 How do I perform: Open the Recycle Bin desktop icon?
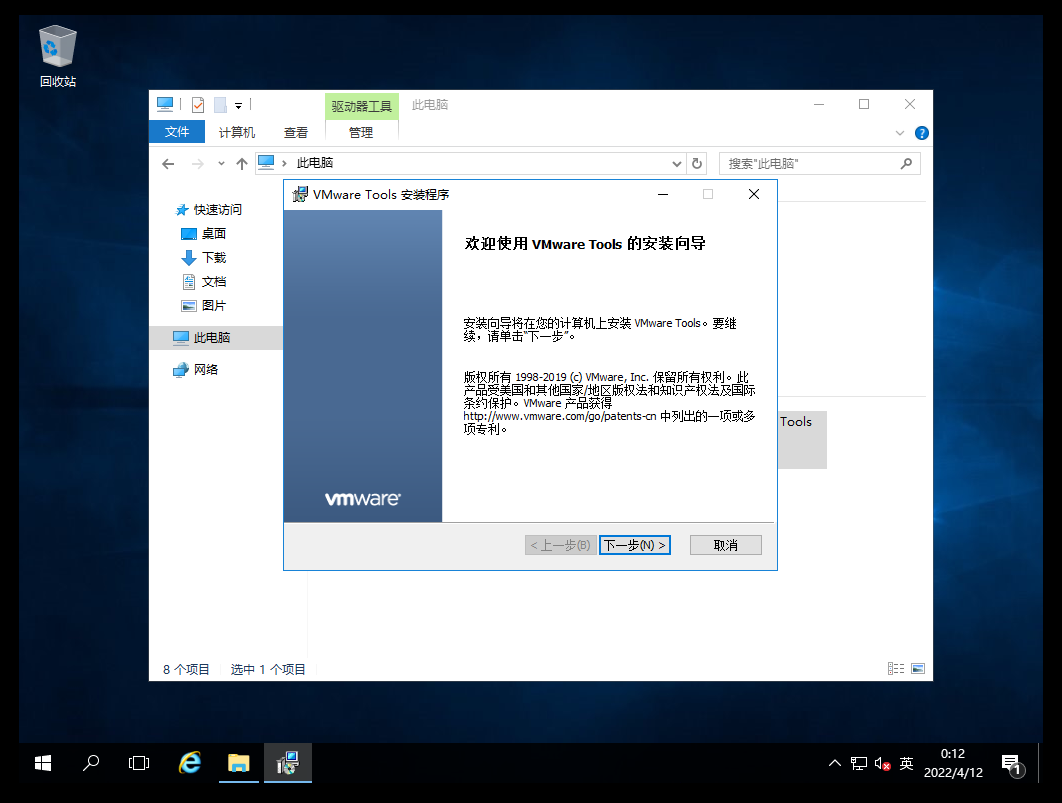pyautogui.click(x=58, y=56)
